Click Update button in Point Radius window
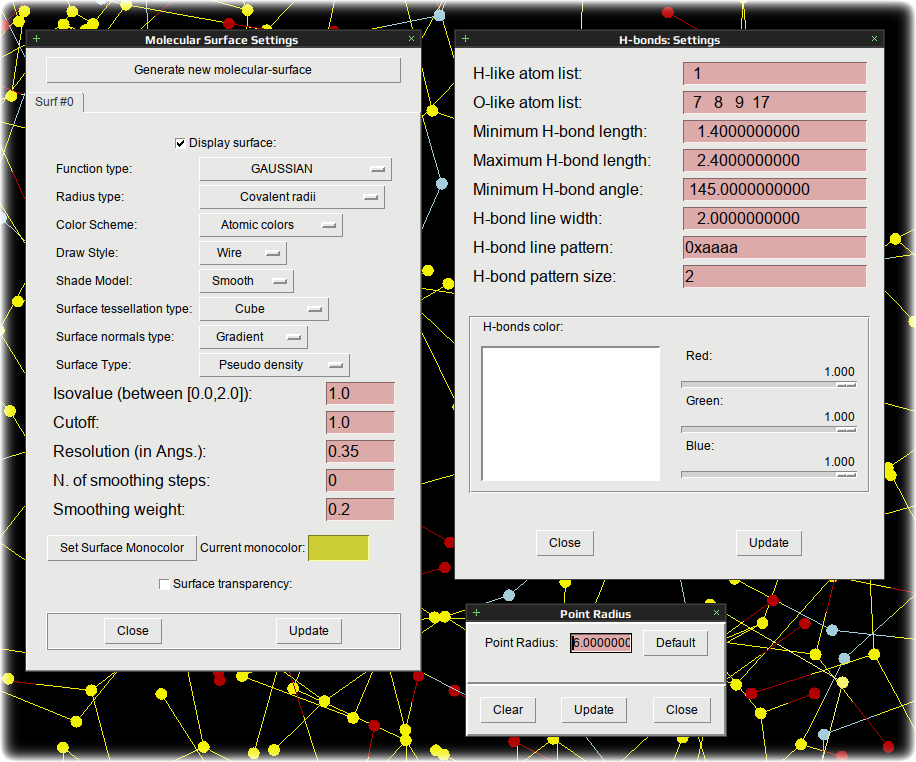Image resolution: width=916 pixels, height=762 pixels. [594, 710]
